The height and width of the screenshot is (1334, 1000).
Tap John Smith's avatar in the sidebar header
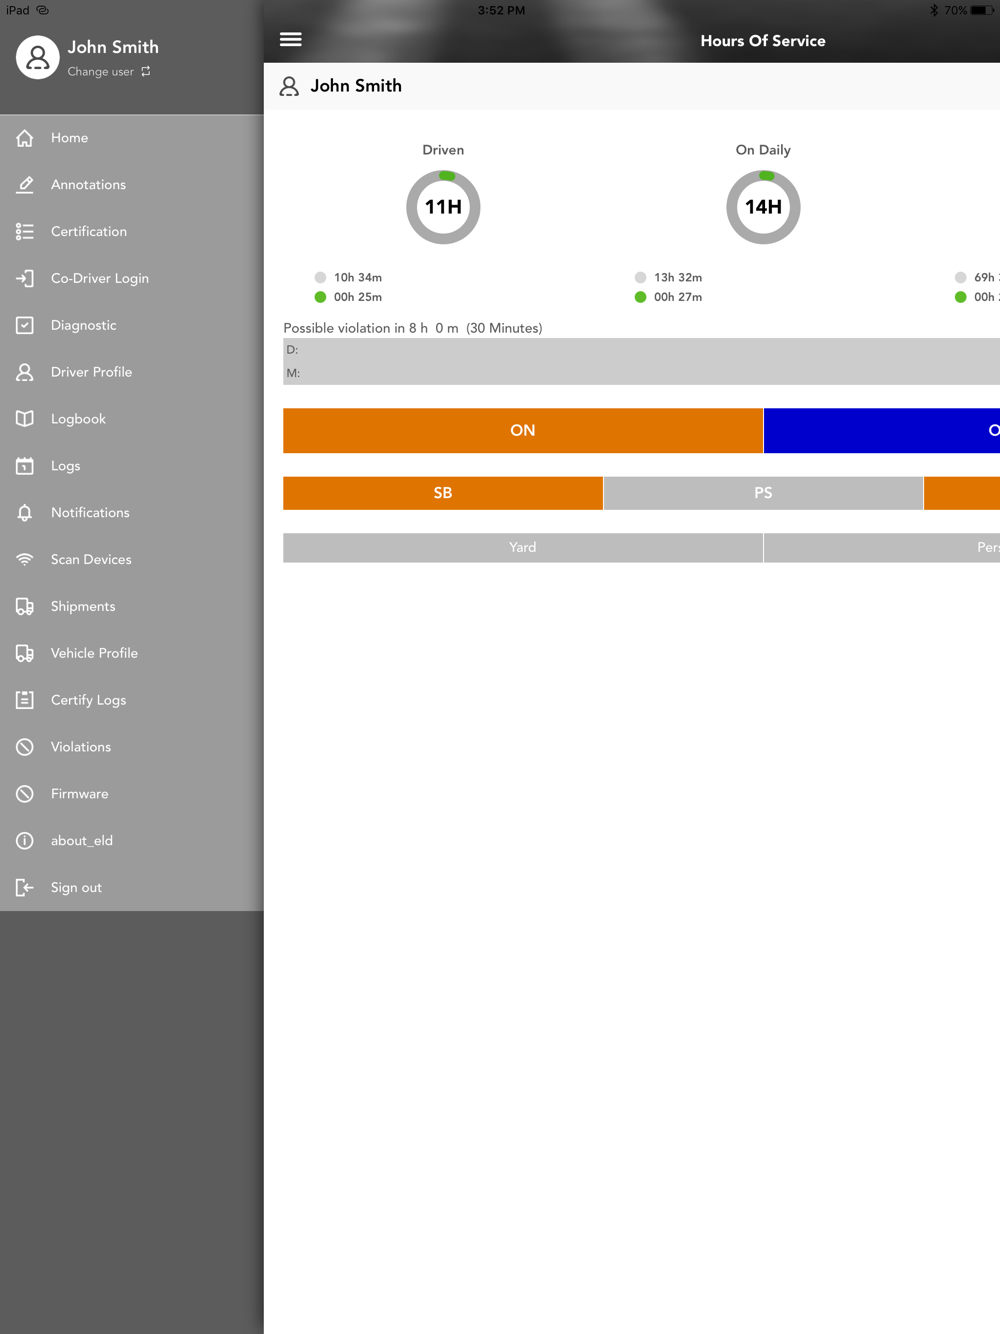pos(37,58)
